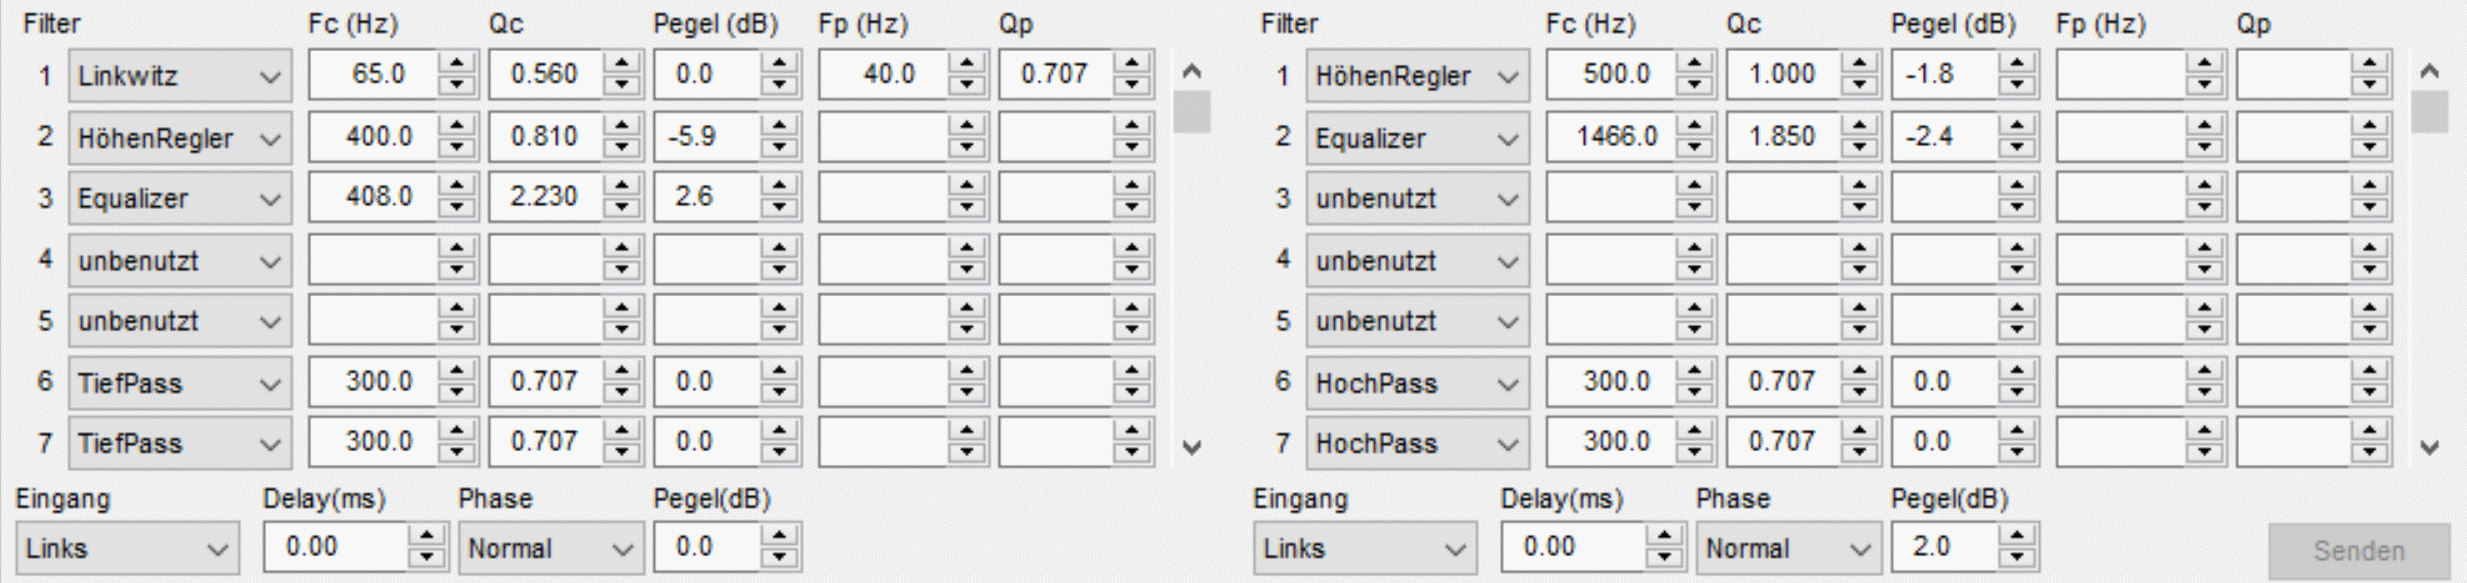Click the Senden button
Screen dimensions: 2467x583
tap(2358, 551)
